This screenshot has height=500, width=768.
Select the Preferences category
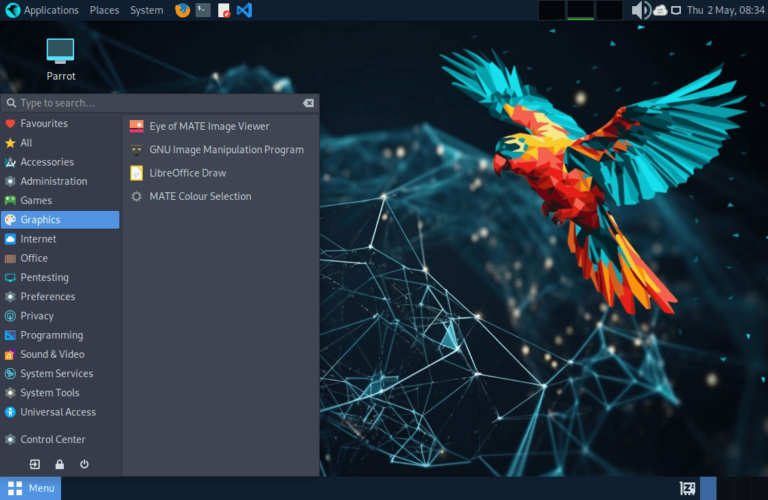[x=60, y=296]
